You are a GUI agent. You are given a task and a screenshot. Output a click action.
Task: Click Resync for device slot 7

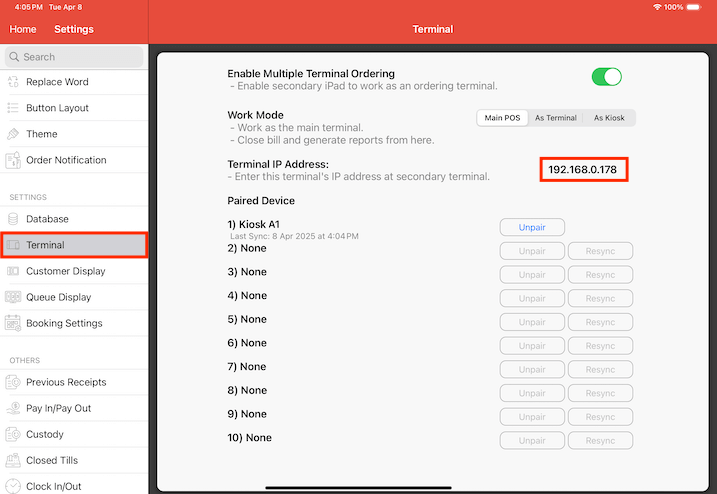coord(600,370)
